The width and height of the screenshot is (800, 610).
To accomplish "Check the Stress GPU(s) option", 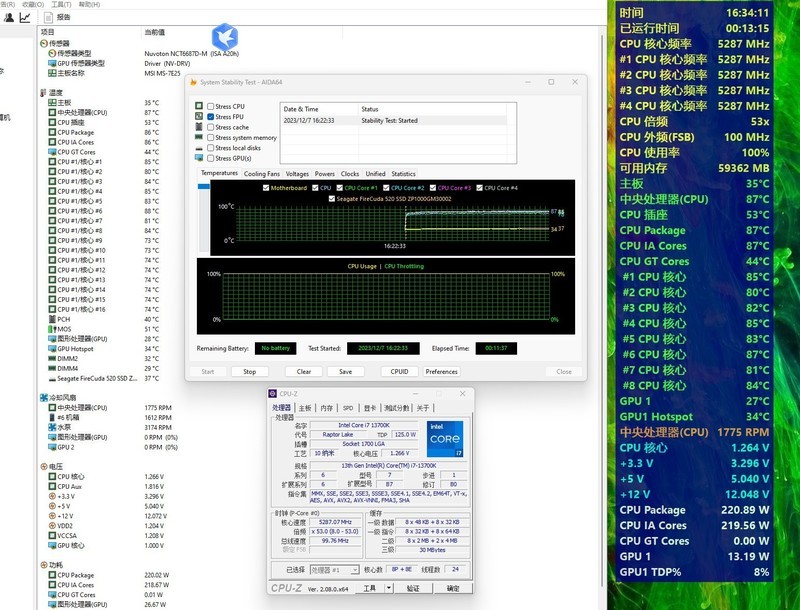I will (x=209, y=159).
